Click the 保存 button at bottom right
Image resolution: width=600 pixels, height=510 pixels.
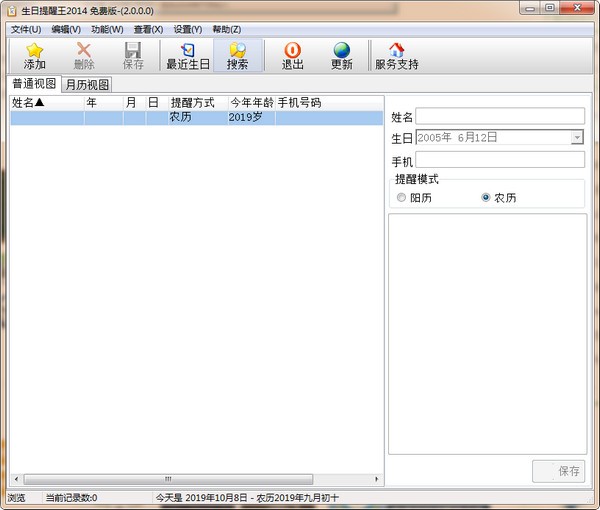point(558,471)
